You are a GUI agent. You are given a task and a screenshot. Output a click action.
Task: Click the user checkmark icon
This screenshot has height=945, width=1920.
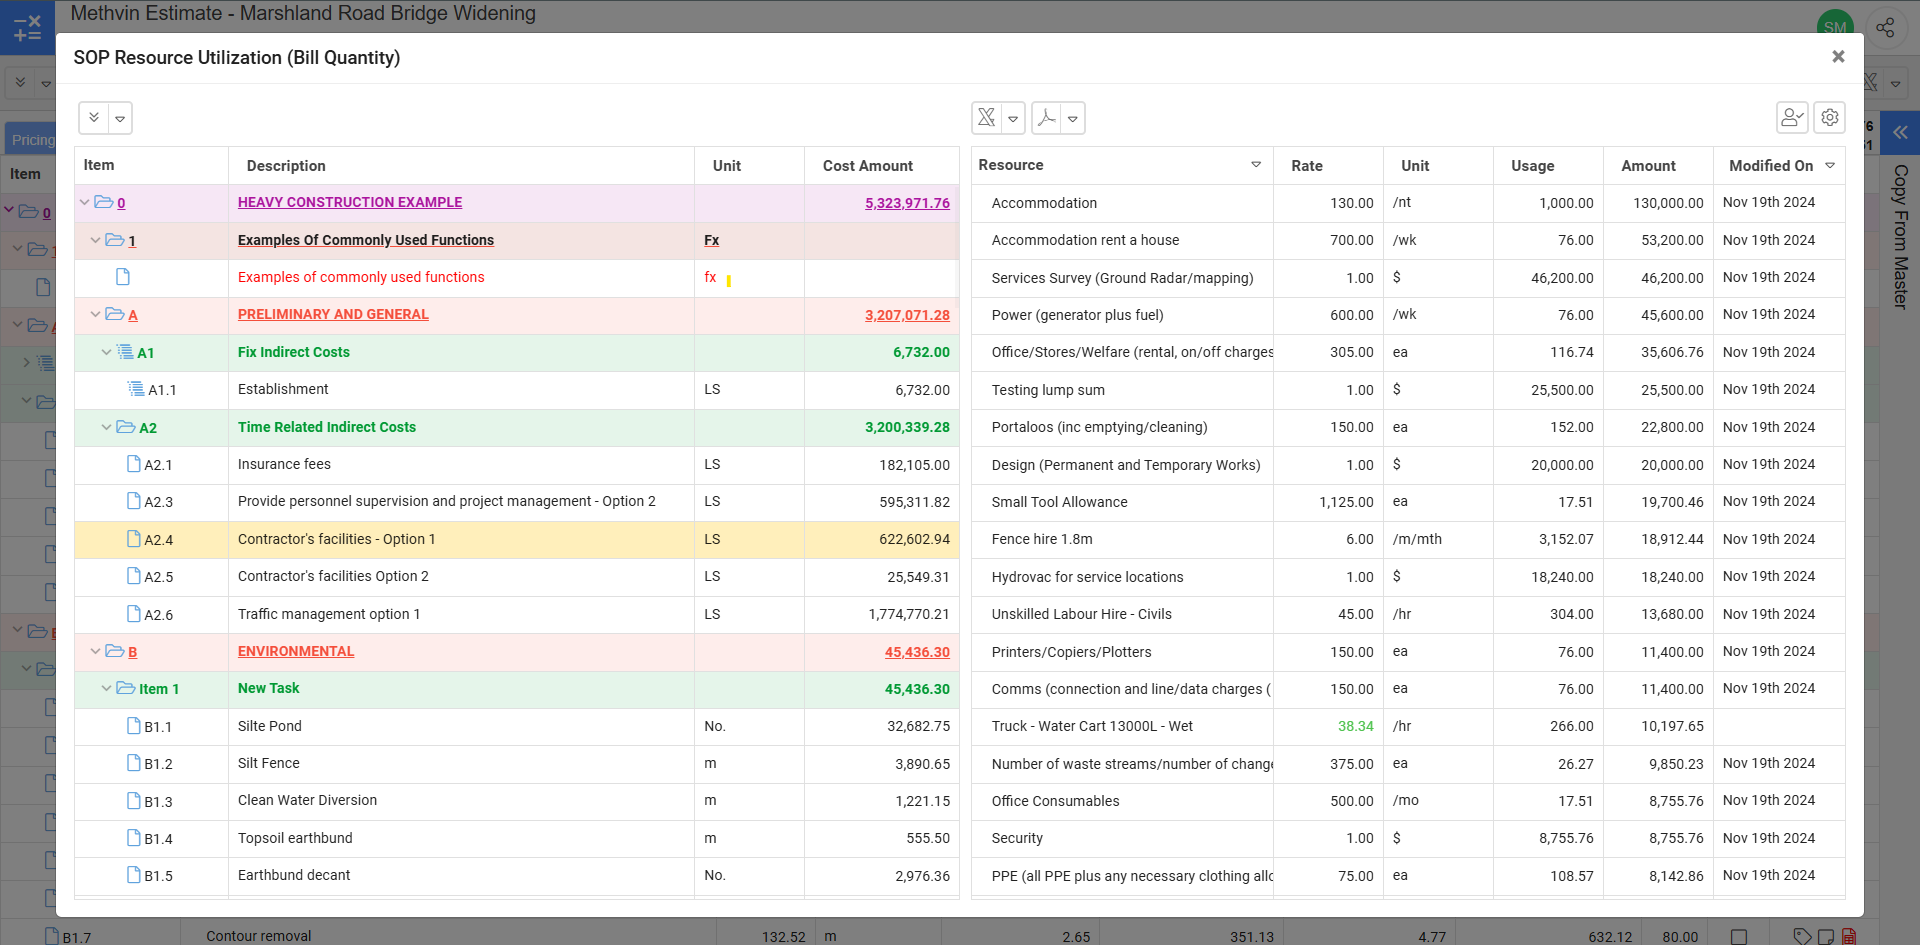click(x=1791, y=118)
